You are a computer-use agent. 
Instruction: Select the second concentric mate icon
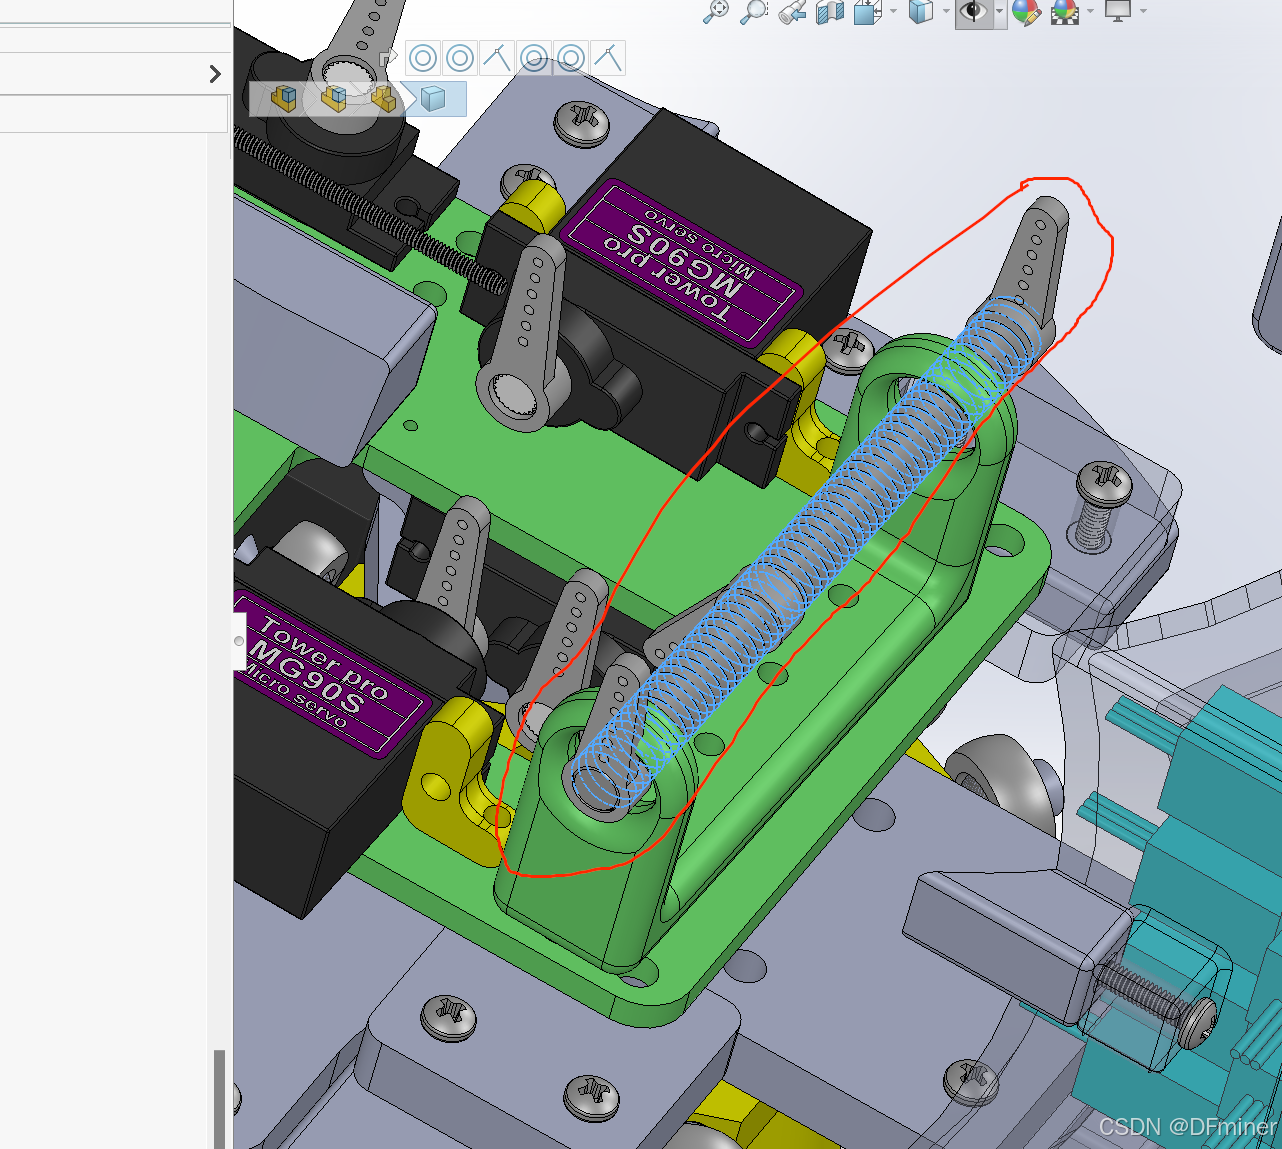pos(460,58)
